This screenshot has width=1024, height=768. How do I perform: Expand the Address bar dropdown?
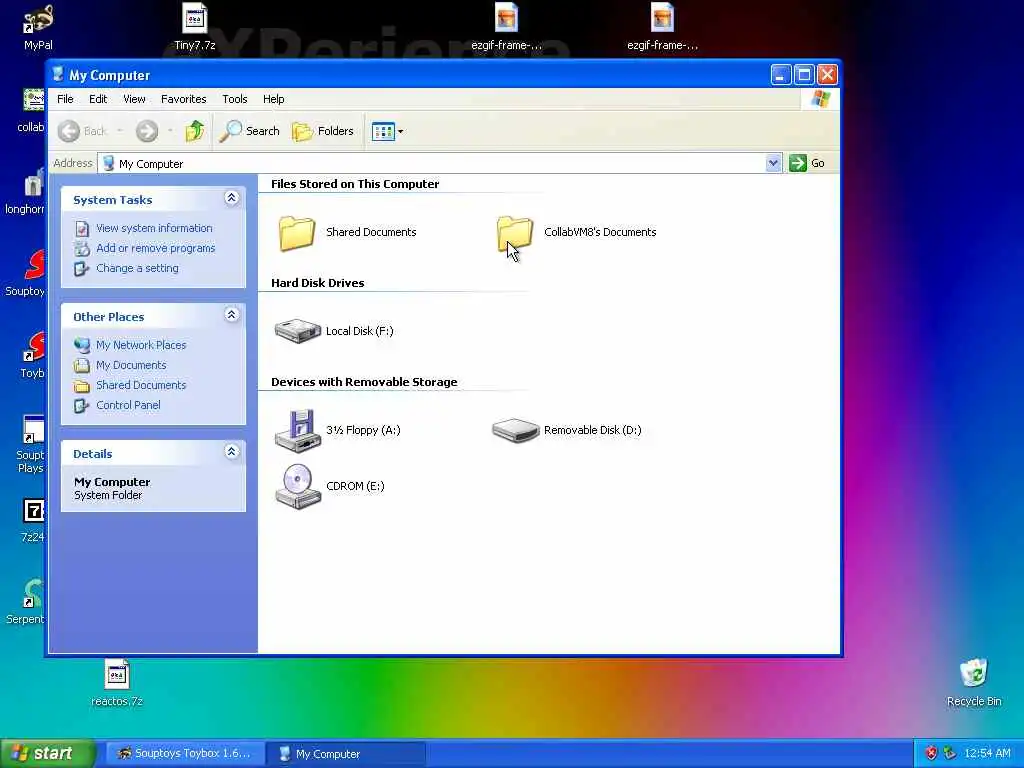(x=773, y=163)
